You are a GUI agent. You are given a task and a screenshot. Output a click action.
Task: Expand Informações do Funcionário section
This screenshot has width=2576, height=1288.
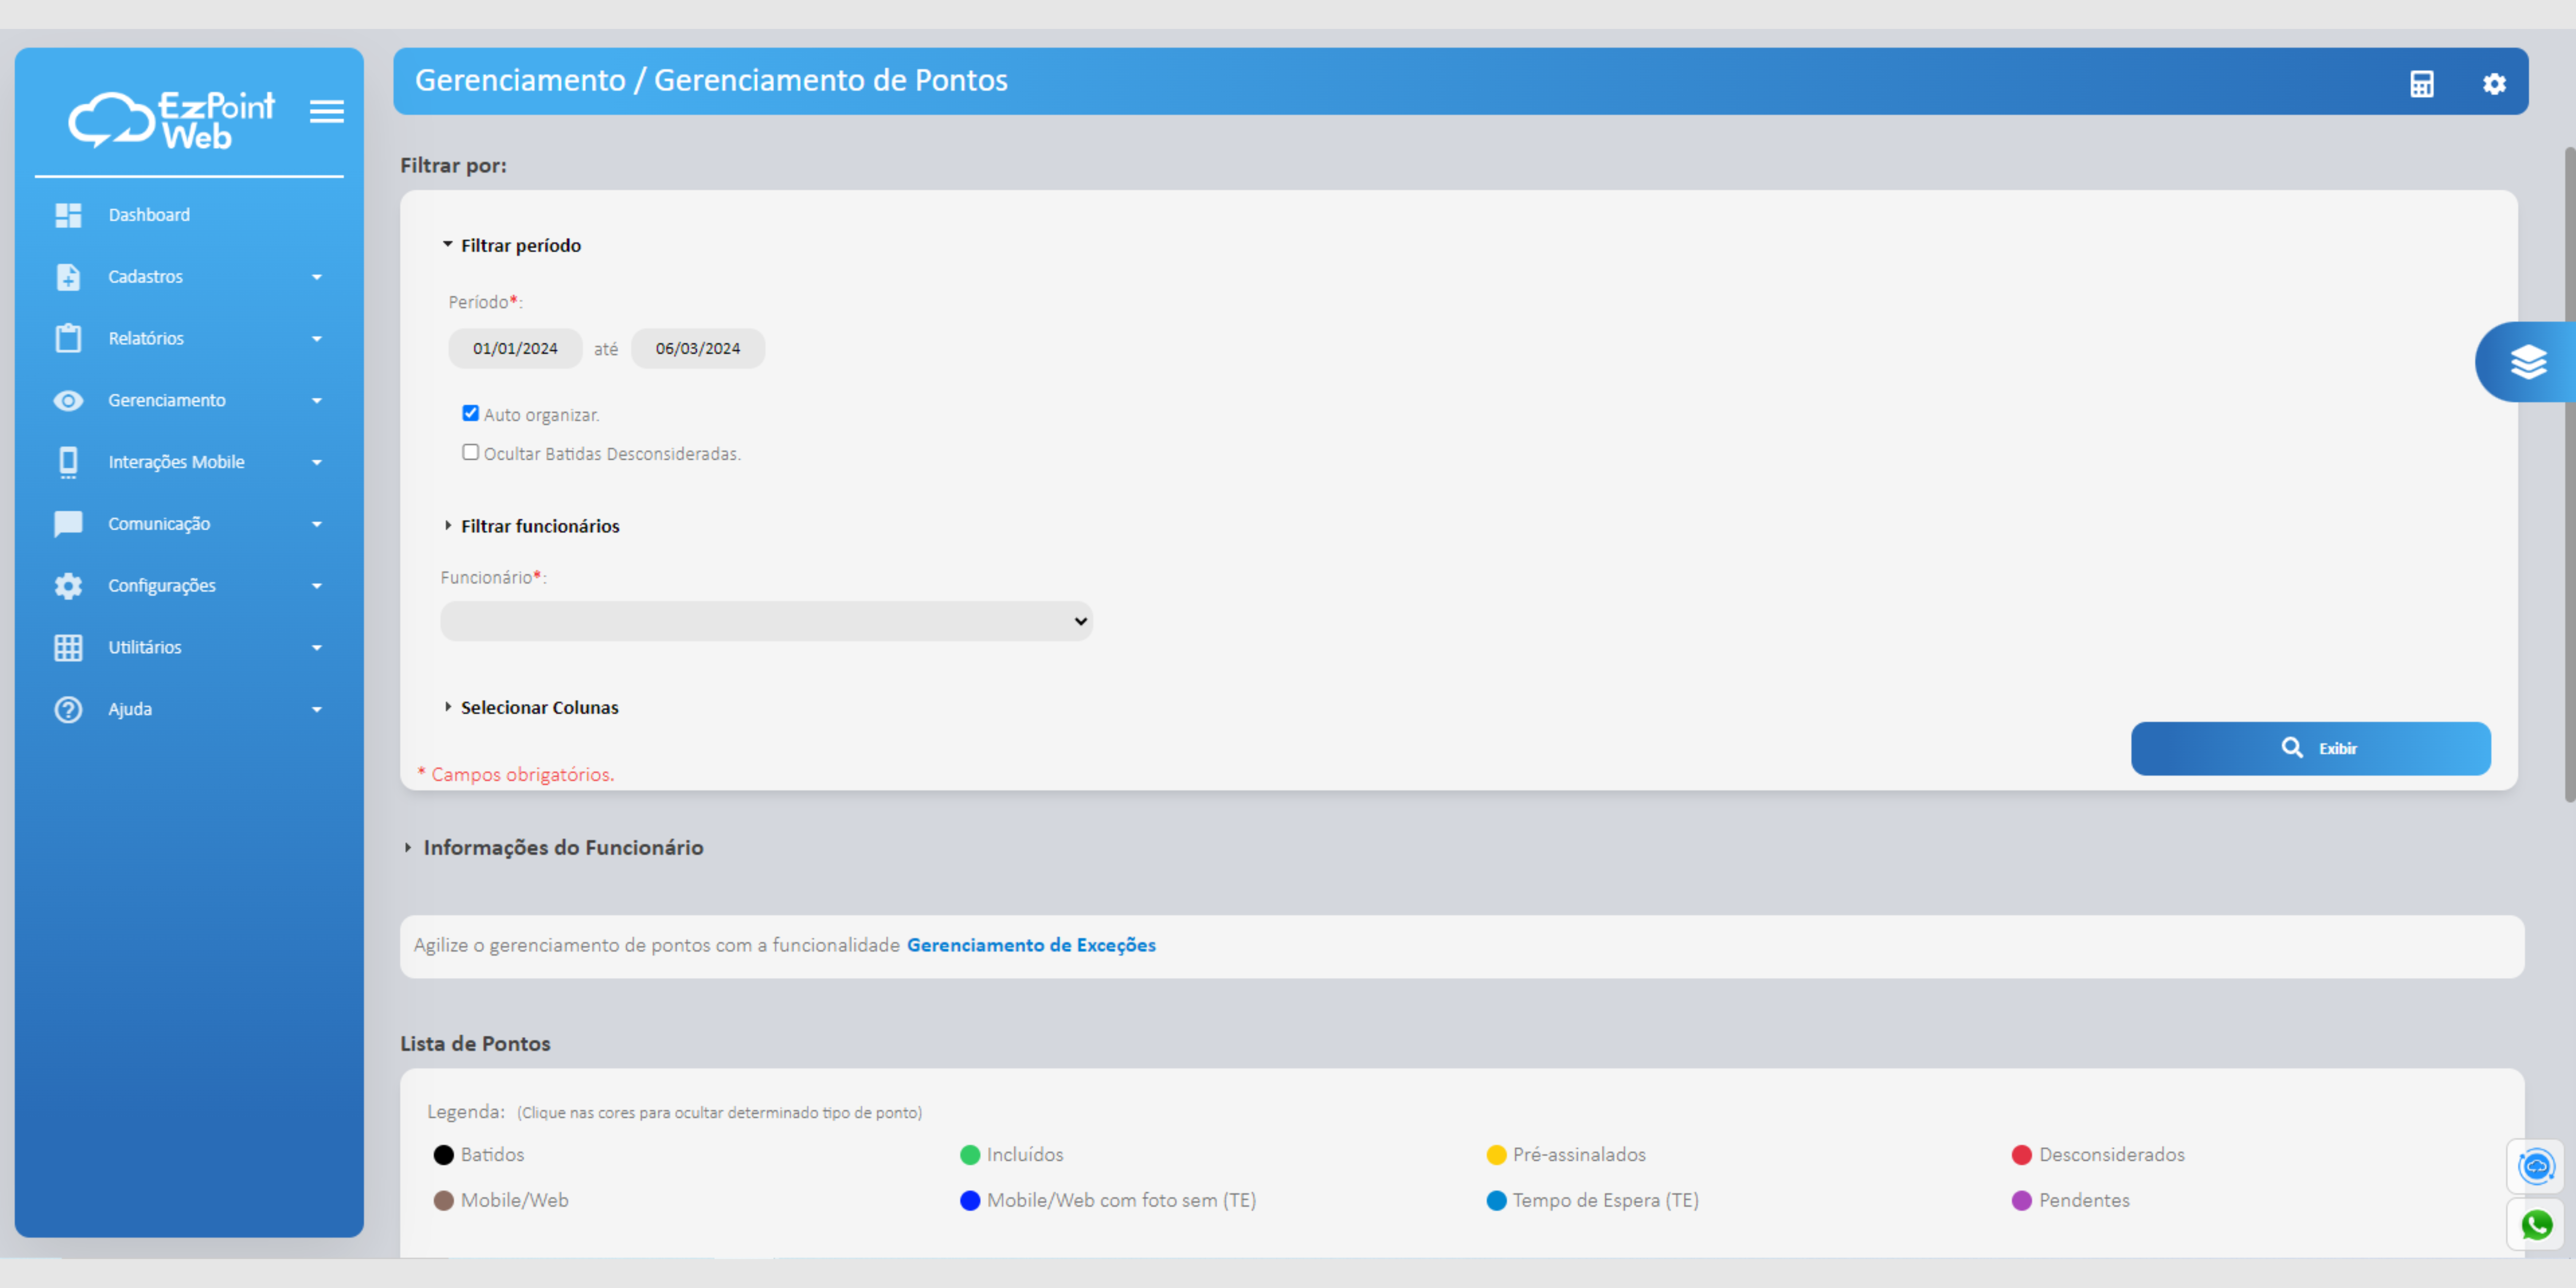(x=562, y=847)
